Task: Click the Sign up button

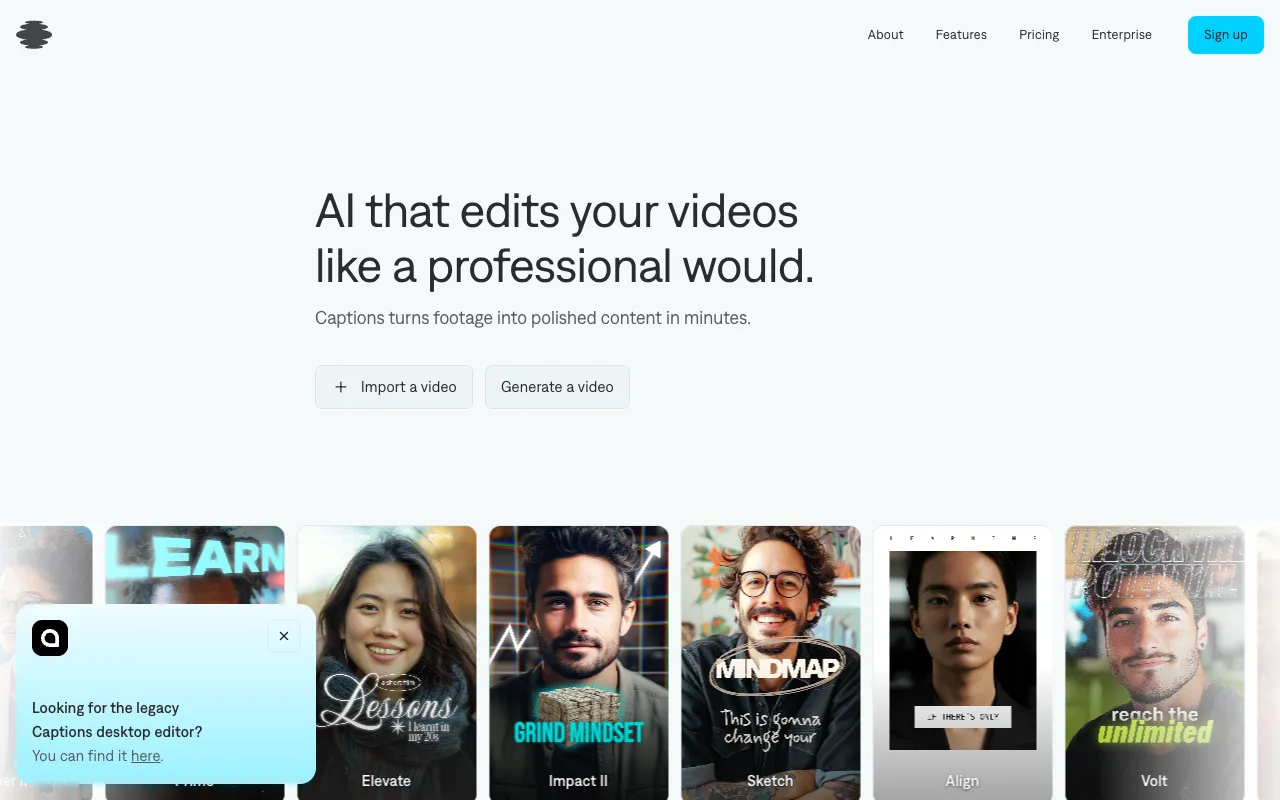Action: point(1225,34)
